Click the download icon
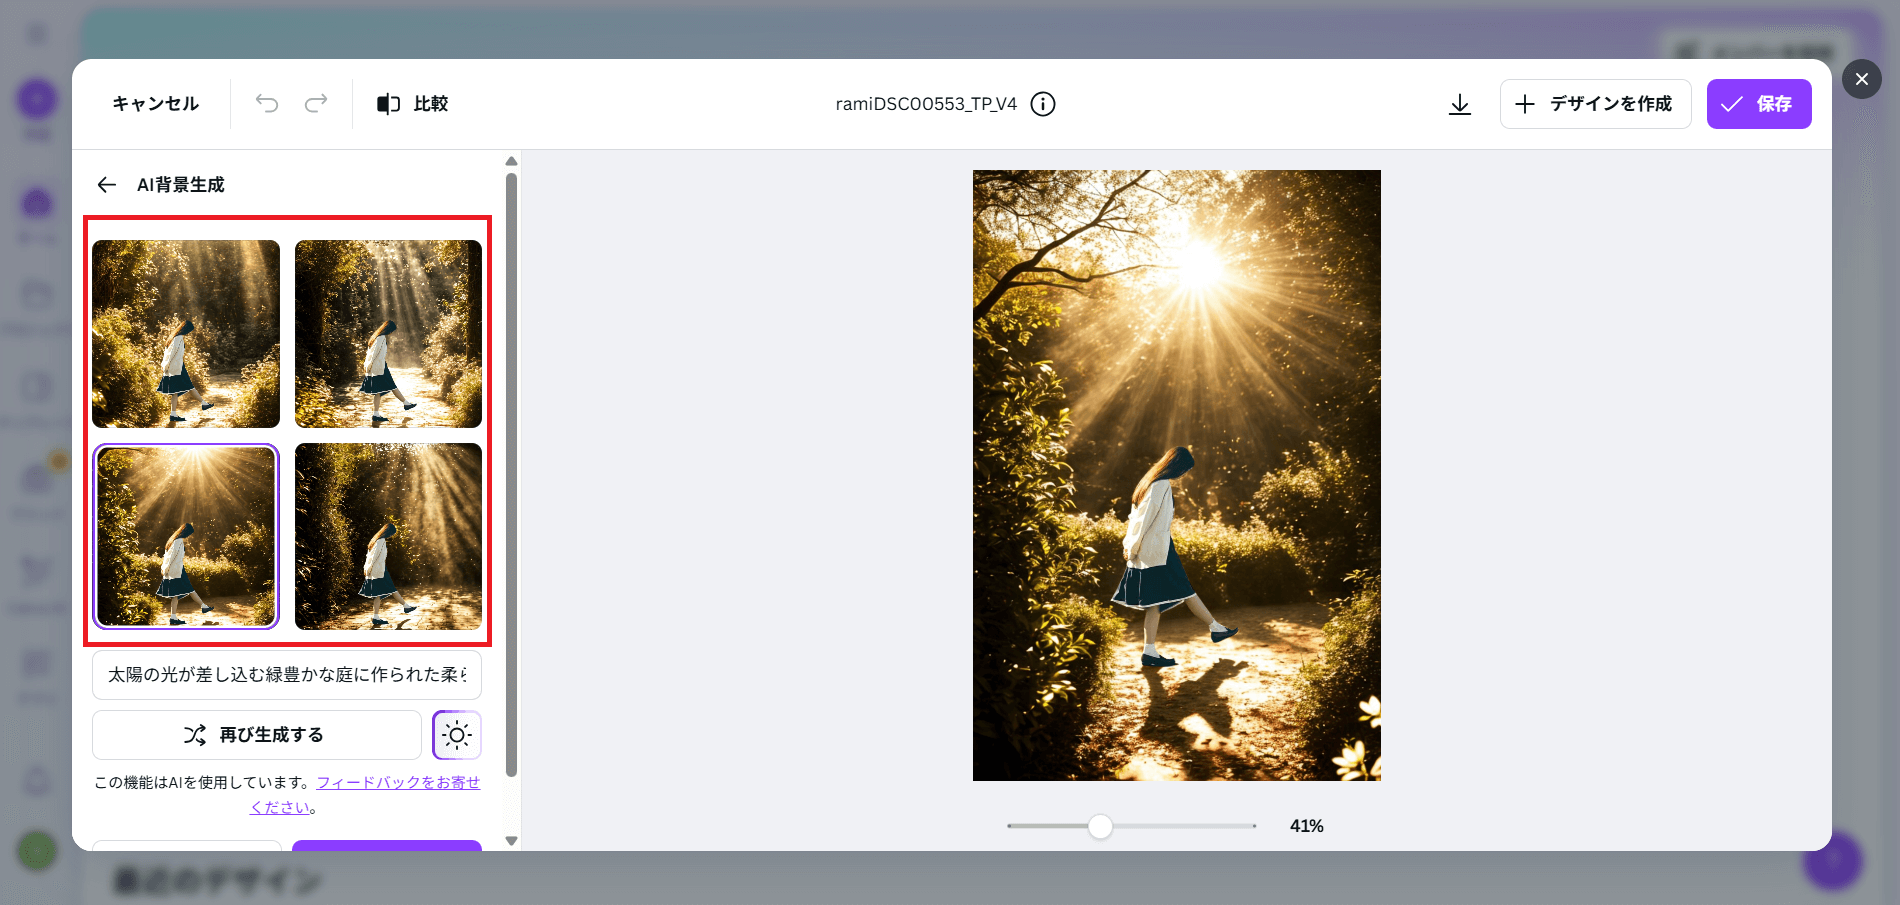Screen dimensions: 1900x905 point(1460,104)
